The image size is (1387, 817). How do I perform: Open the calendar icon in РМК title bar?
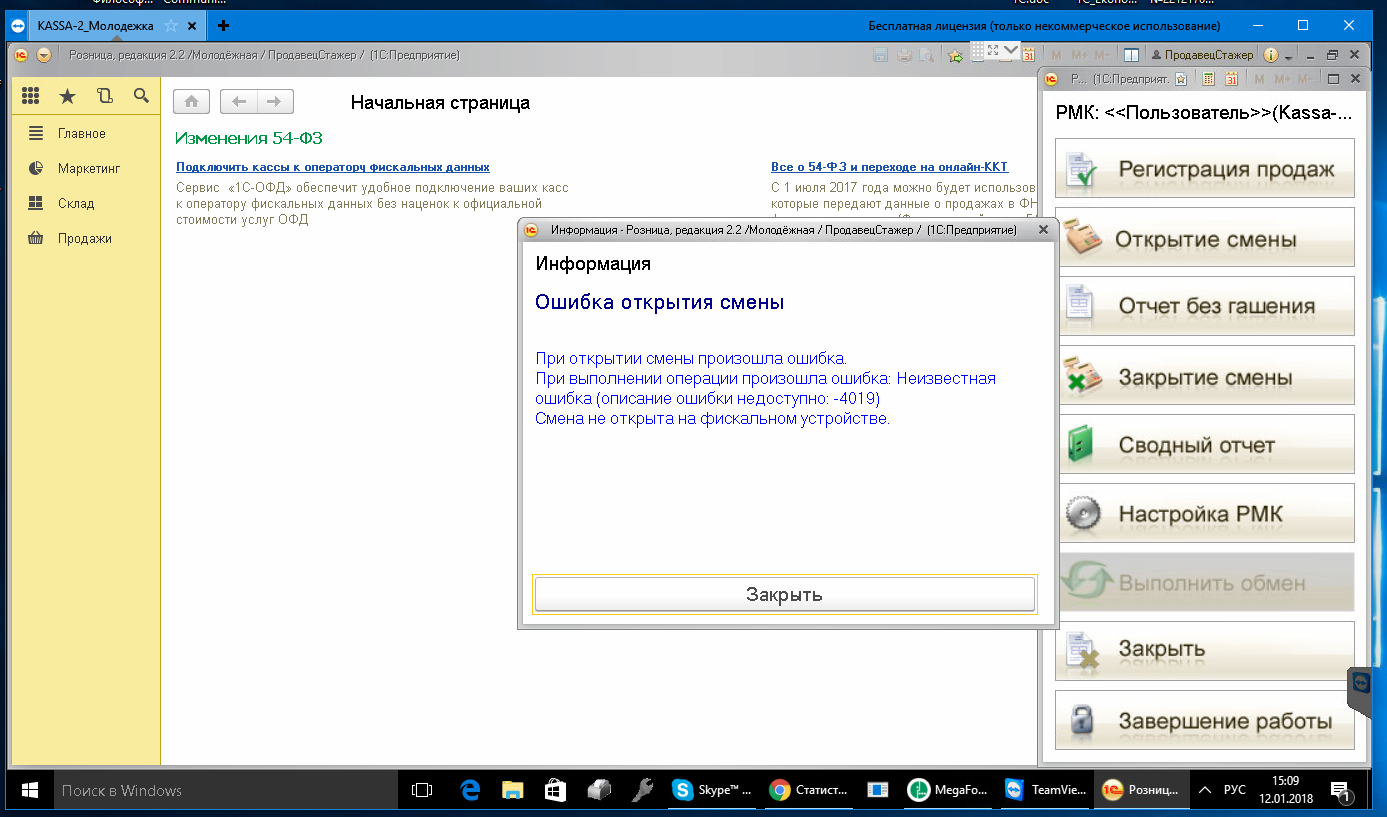pyautogui.click(x=1231, y=79)
